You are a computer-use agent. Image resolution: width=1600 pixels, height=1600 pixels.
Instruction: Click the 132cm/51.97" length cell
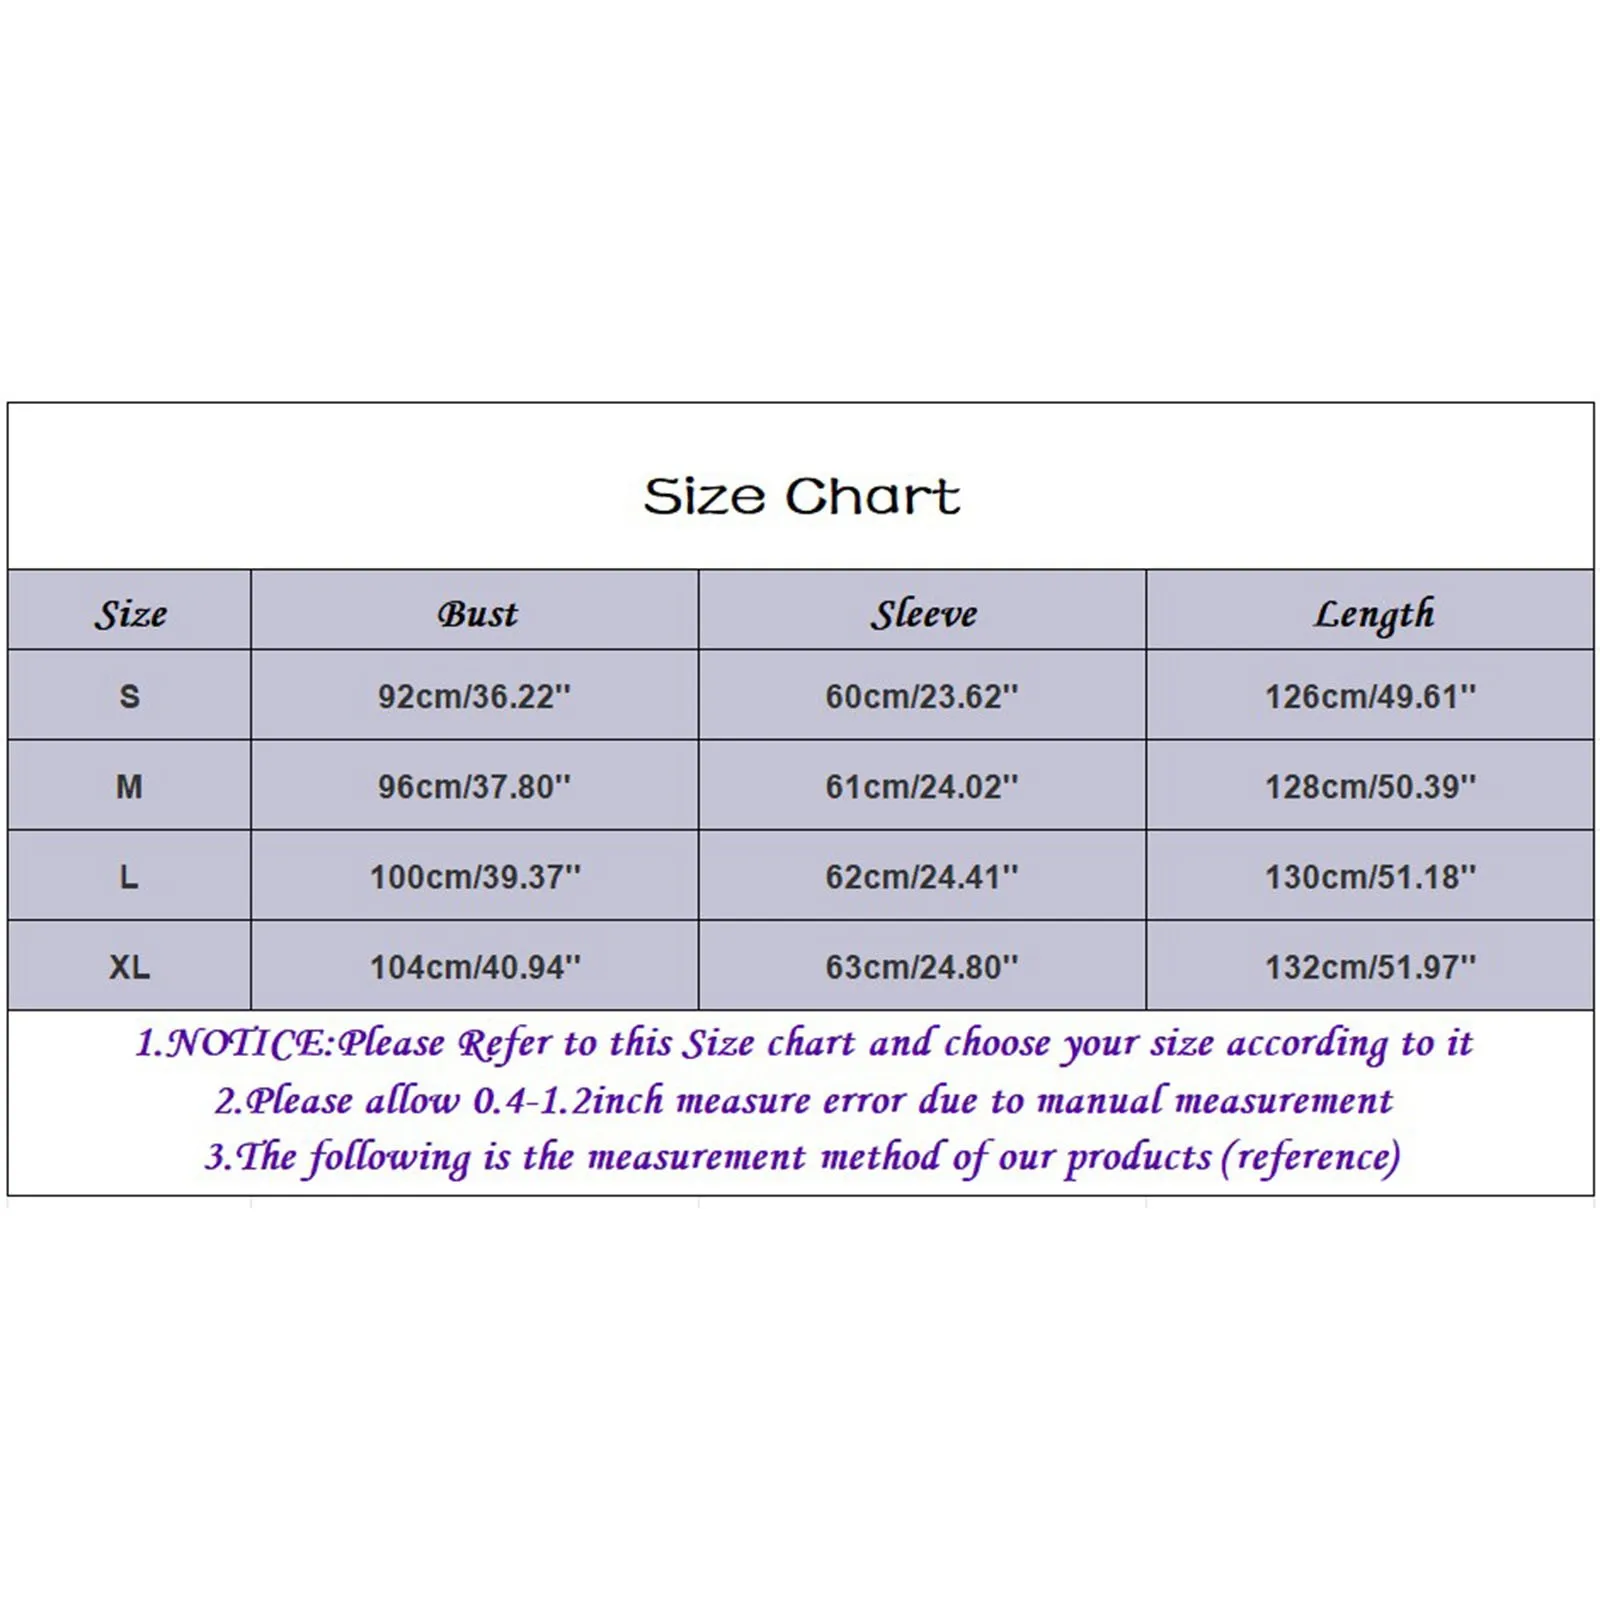coord(1370,967)
